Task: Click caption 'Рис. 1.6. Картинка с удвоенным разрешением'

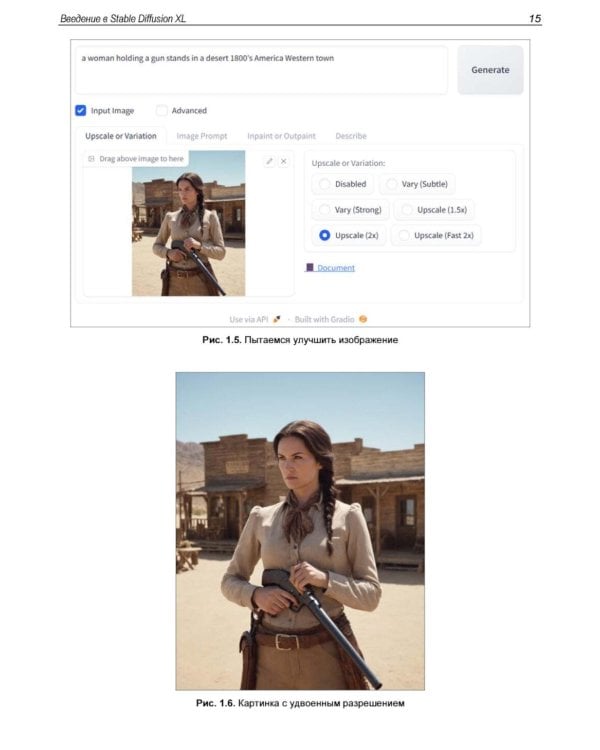Action: point(300,703)
